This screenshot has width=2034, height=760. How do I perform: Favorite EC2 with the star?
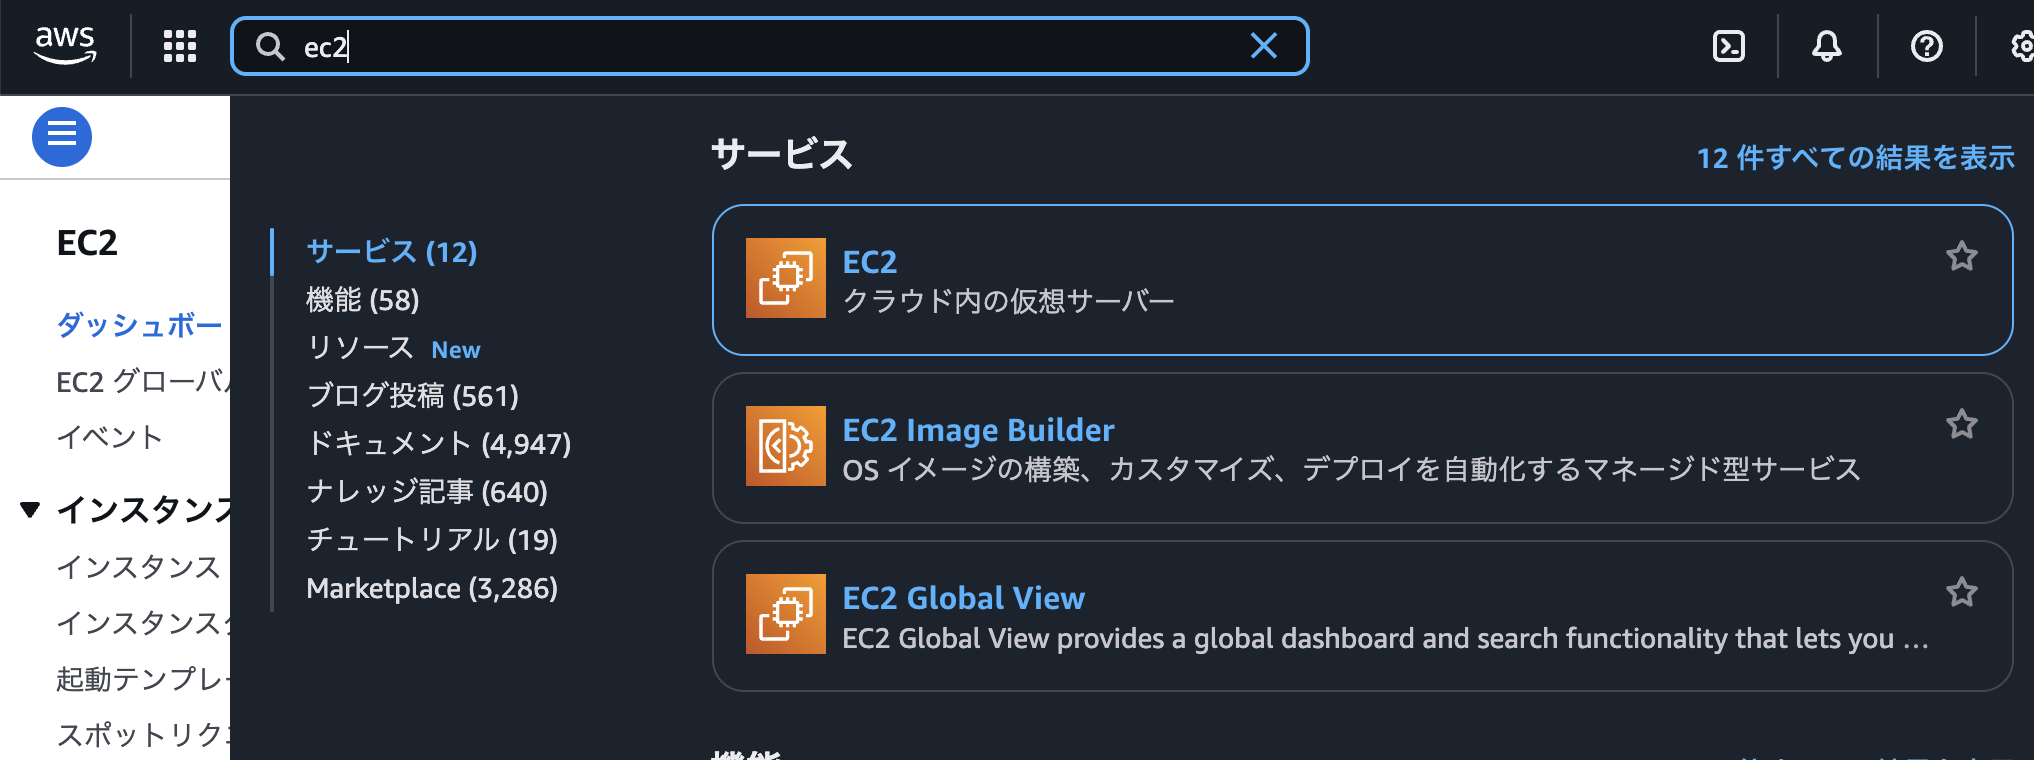(1962, 257)
